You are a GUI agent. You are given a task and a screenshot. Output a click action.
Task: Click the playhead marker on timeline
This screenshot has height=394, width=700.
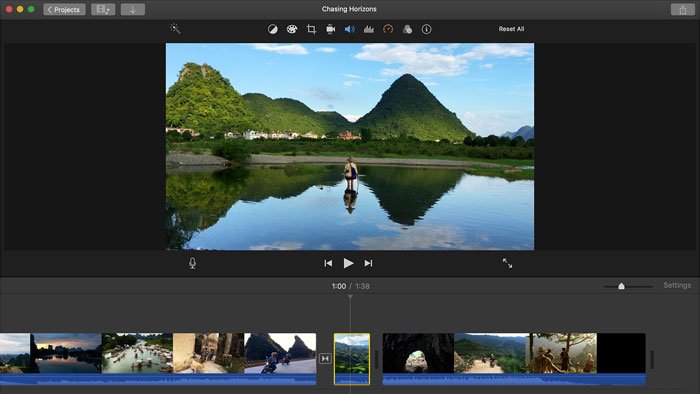350,296
